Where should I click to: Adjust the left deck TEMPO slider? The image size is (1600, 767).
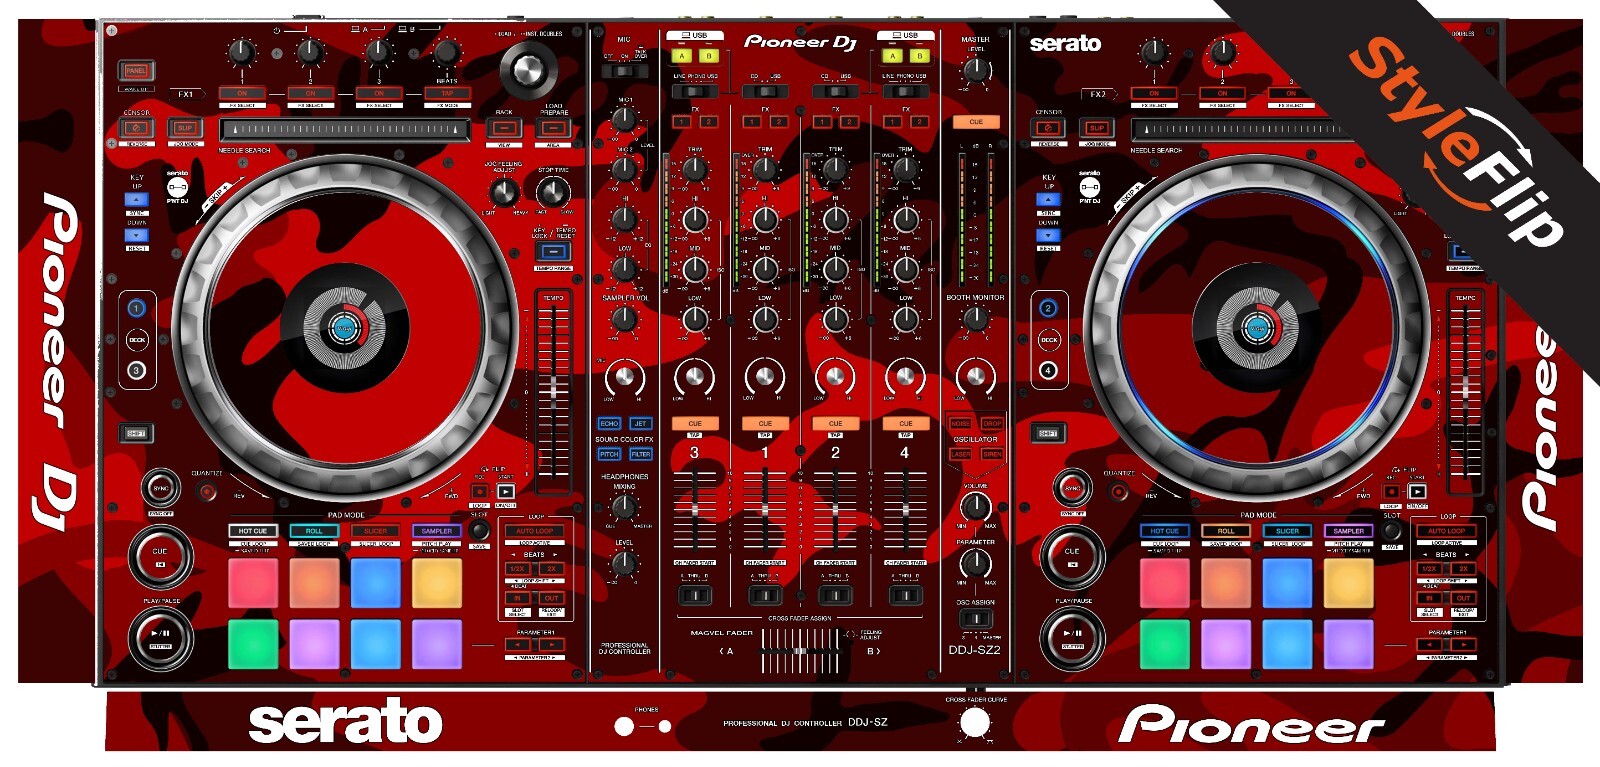[553, 393]
